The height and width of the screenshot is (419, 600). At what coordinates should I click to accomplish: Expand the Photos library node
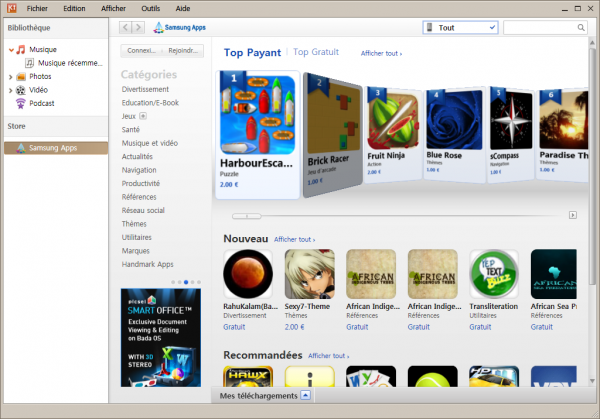[x=10, y=76]
